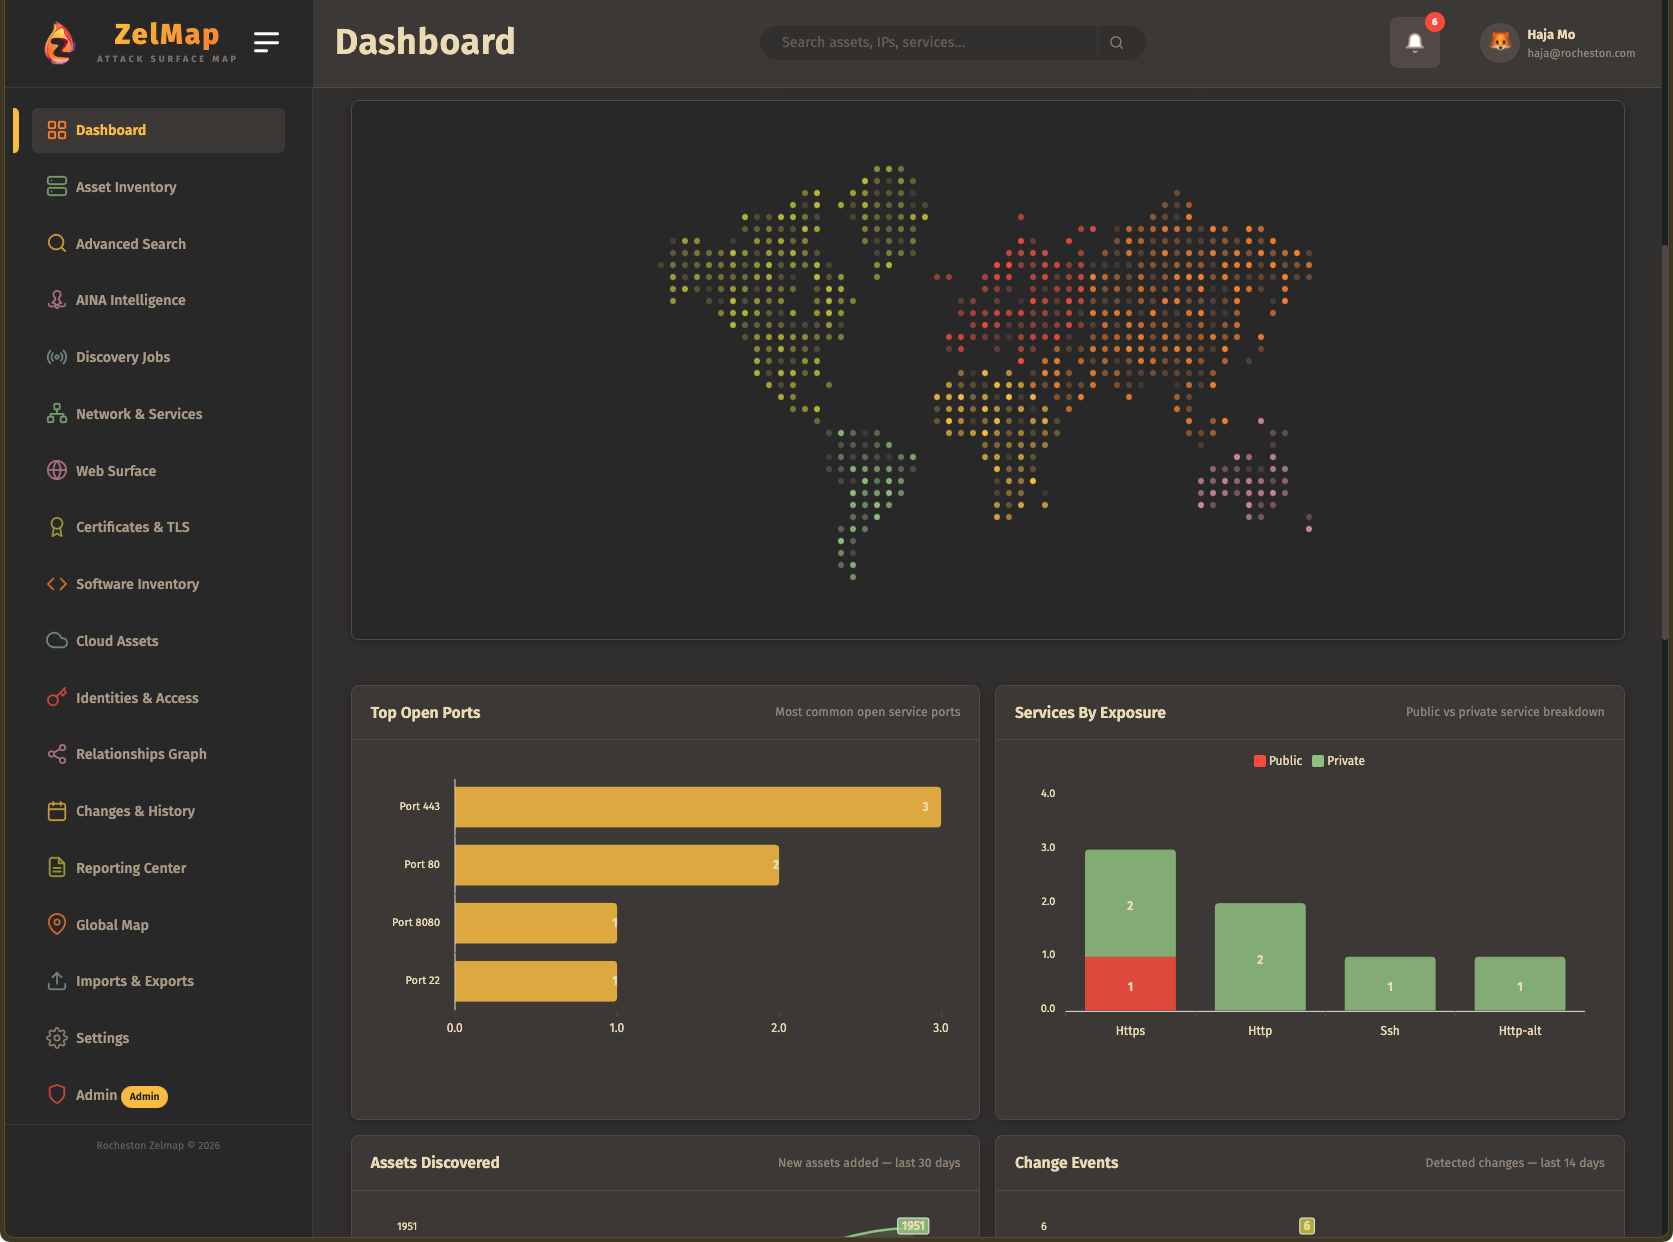
Task: Toggle the hamburger sidebar menu icon
Action: click(266, 42)
